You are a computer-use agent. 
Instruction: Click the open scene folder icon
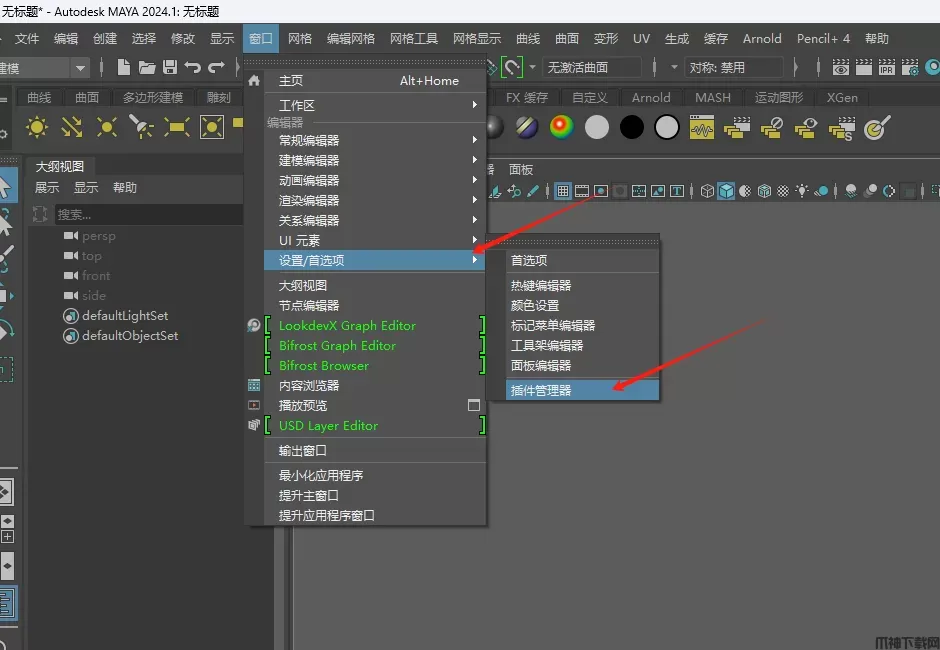(147, 68)
